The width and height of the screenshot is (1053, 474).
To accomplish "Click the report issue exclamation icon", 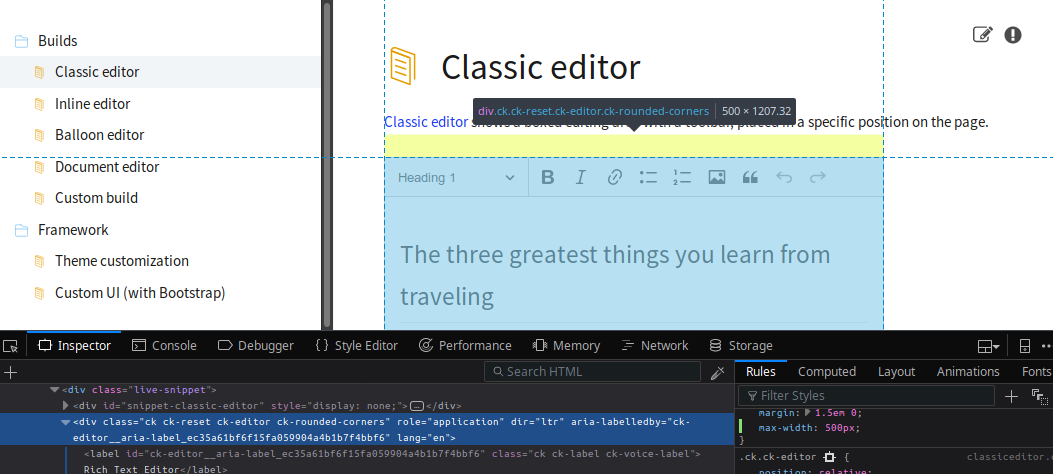I will [x=1013, y=35].
